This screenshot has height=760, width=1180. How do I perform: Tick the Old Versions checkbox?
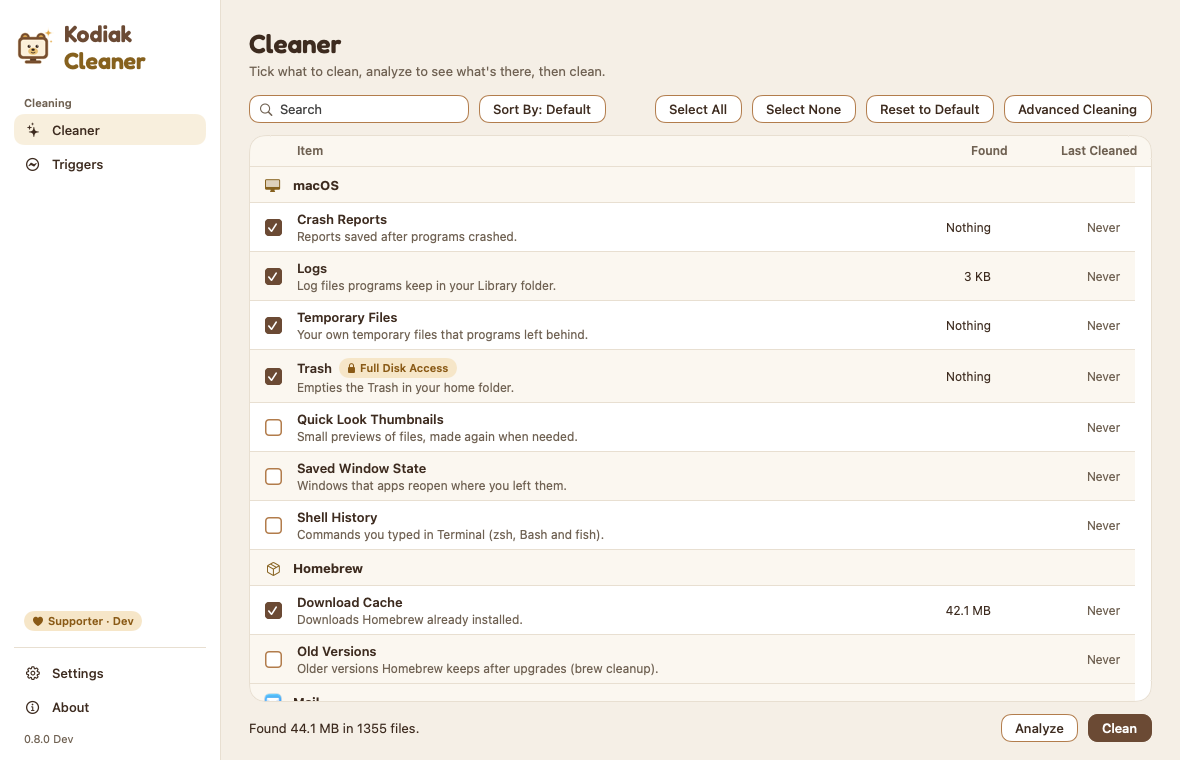(x=273, y=659)
